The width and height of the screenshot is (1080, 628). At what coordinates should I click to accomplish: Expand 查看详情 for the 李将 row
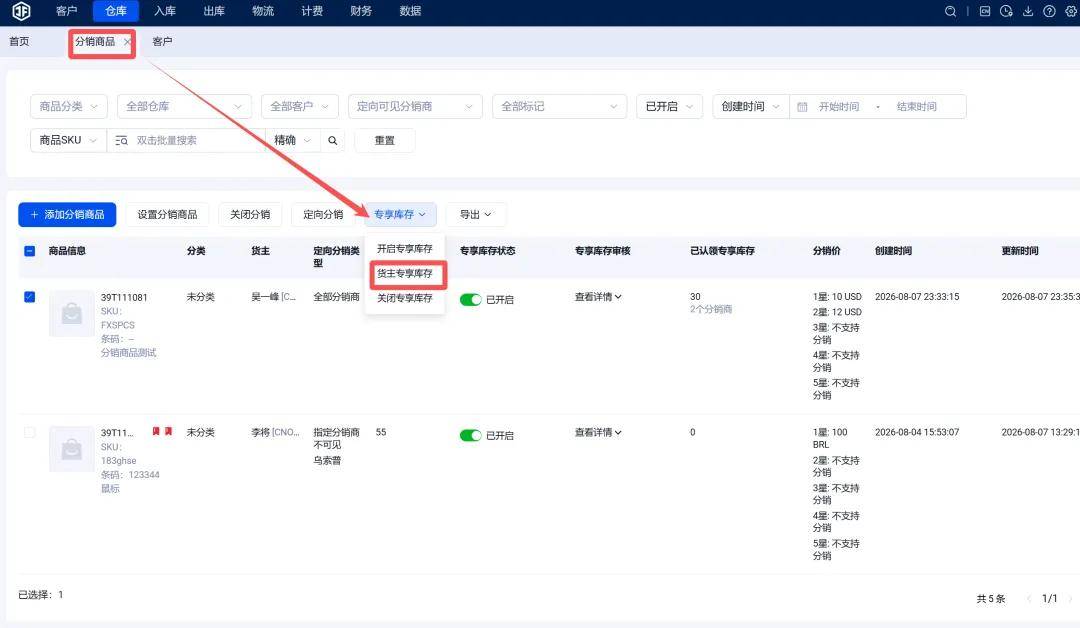(x=598, y=432)
